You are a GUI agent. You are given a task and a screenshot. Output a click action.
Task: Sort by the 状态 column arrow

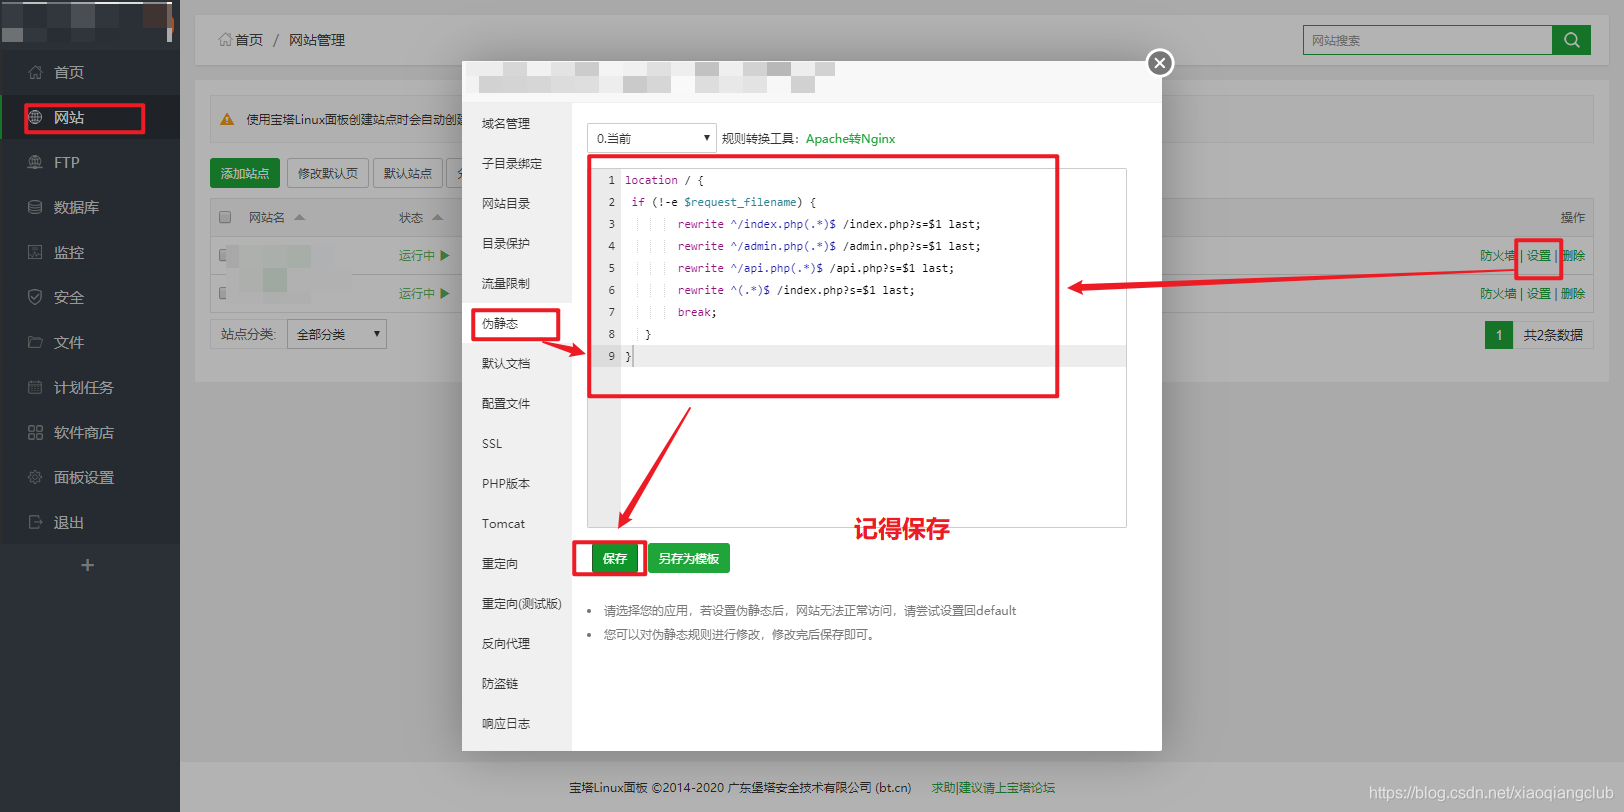(437, 217)
